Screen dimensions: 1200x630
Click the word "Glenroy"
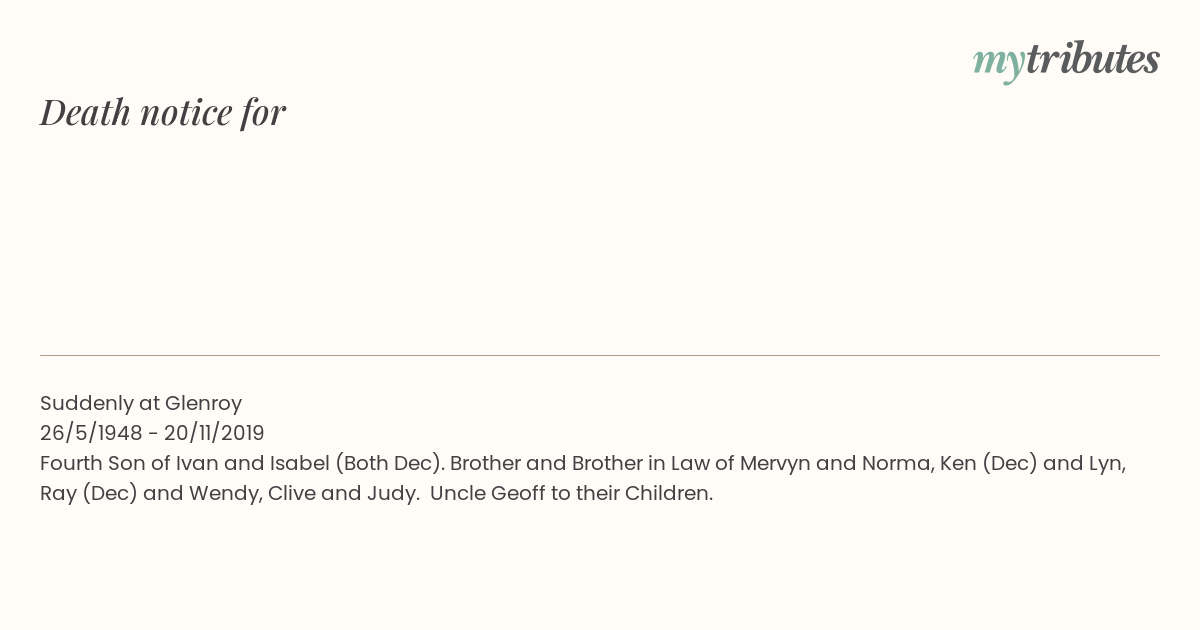pyautogui.click(x=203, y=403)
